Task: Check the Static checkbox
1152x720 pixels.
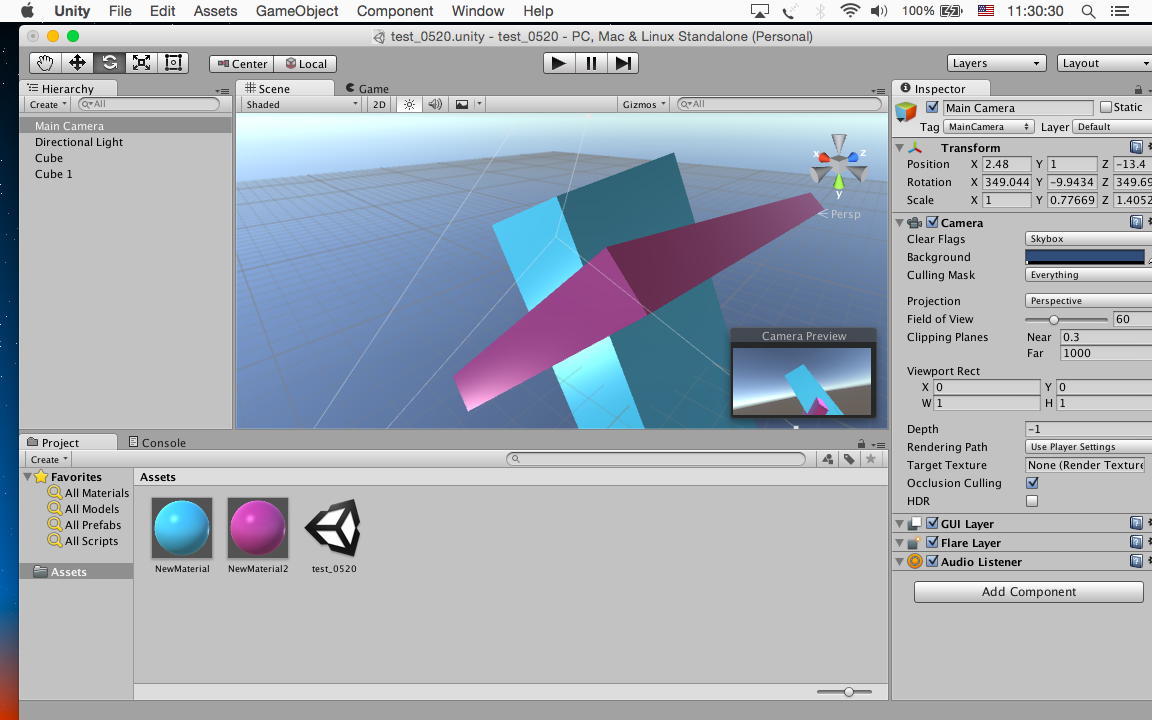Action: point(1105,107)
